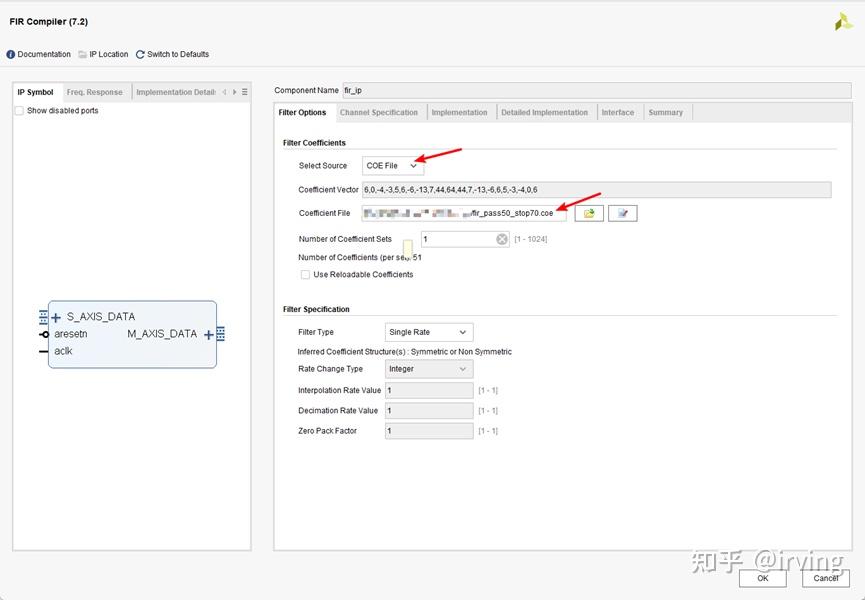Expand M_AXIS_DATA port plus icon
Viewport: 865px width, 600px height.
coord(209,335)
